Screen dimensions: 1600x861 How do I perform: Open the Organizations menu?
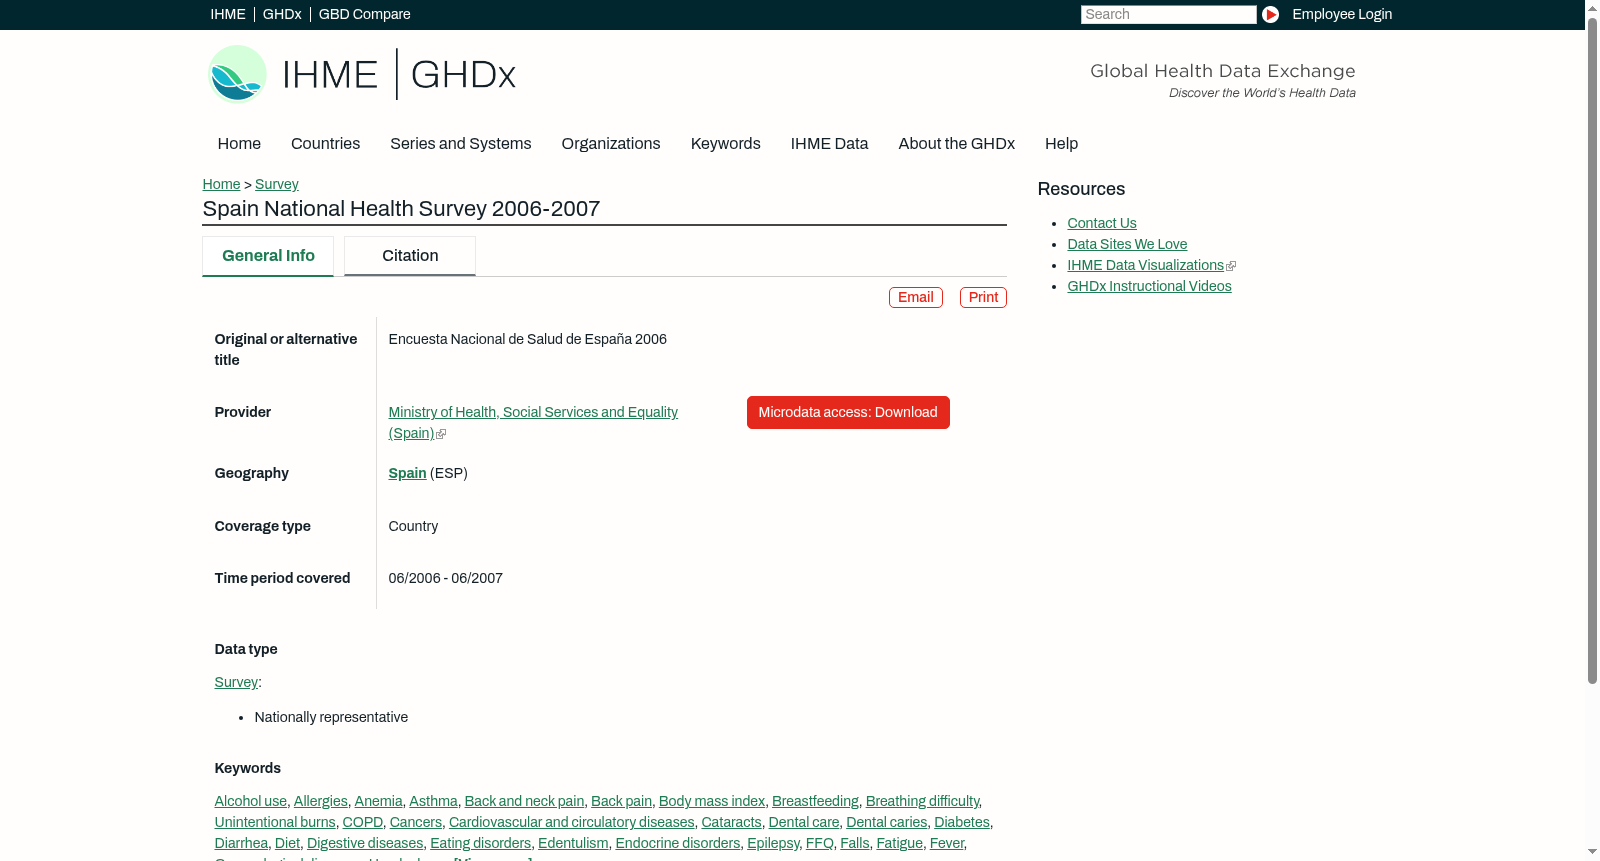(611, 144)
